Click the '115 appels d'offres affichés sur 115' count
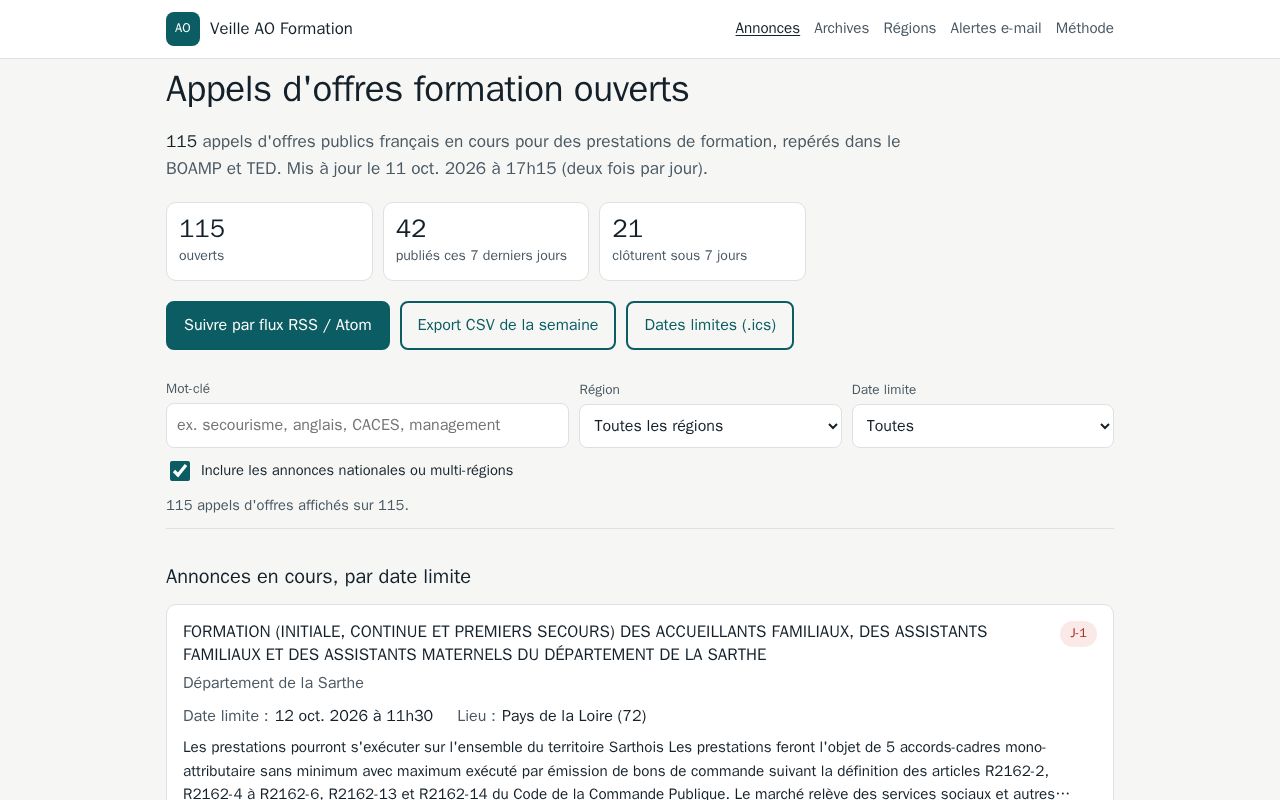 coord(287,505)
